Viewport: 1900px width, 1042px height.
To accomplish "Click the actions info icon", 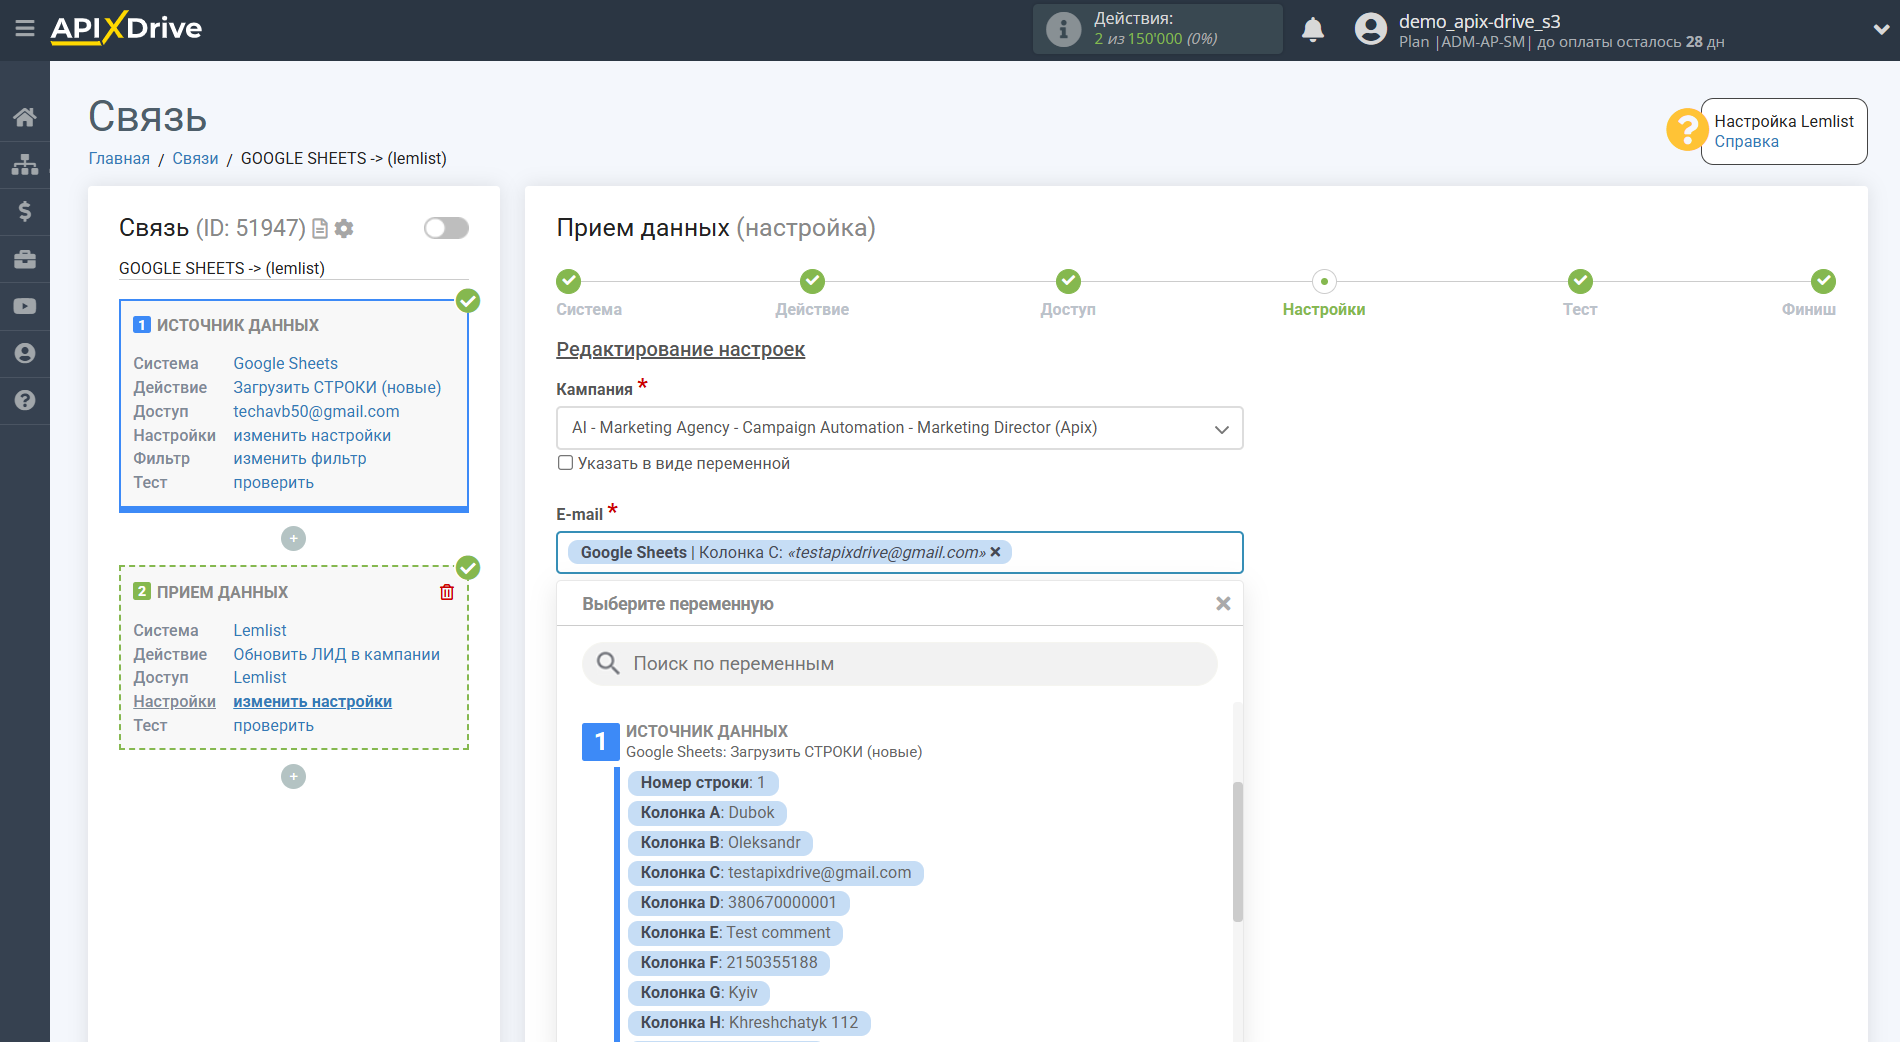I will [x=1063, y=29].
